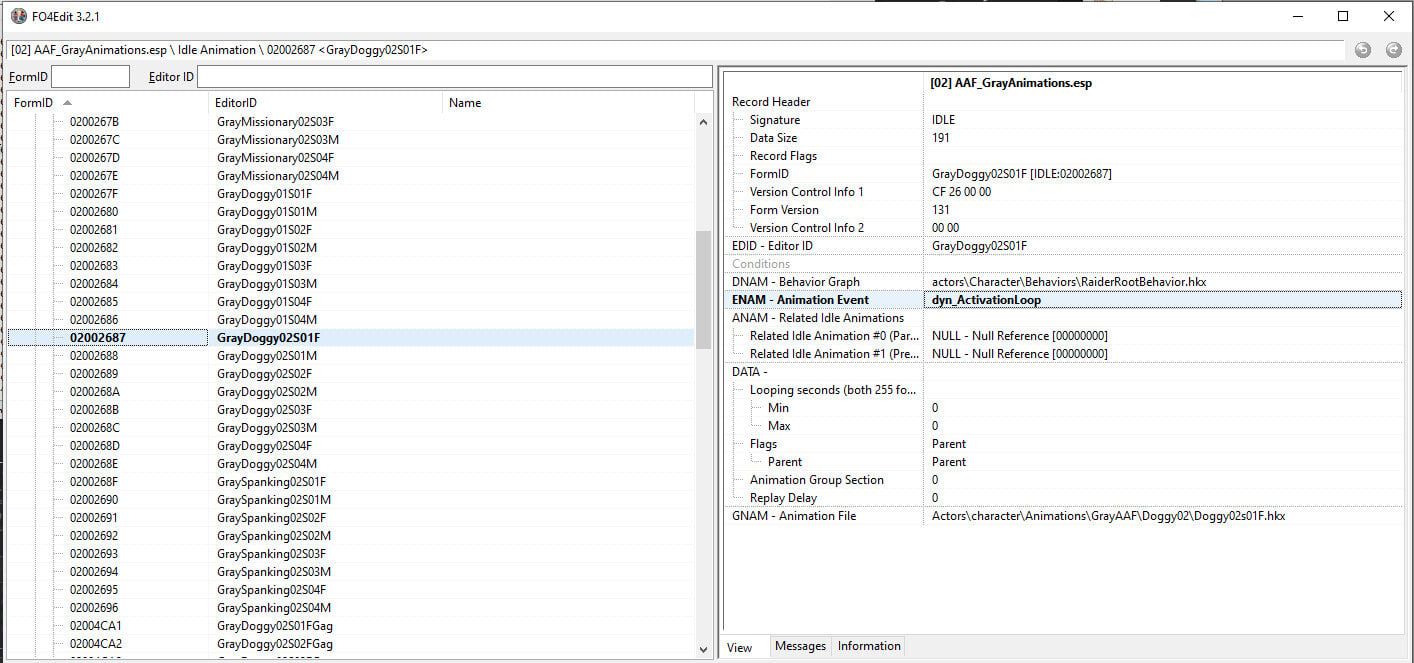
Task: Click the navigate forward arrow icon
Action: [1393, 50]
